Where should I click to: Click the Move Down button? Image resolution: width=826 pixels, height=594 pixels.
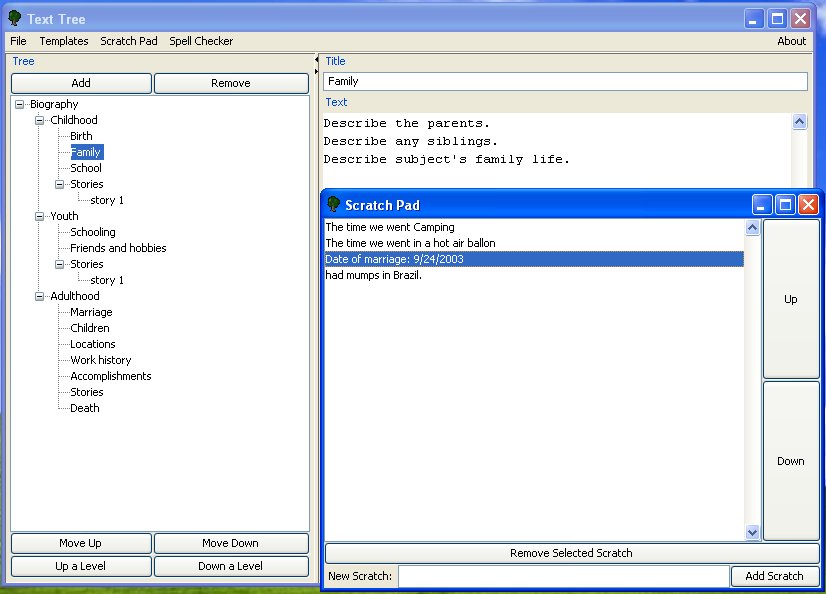click(231, 543)
